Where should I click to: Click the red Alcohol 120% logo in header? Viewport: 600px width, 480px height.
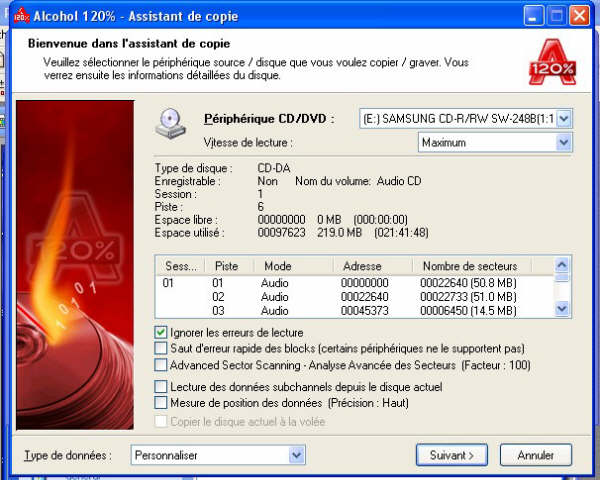[x=552, y=62]
